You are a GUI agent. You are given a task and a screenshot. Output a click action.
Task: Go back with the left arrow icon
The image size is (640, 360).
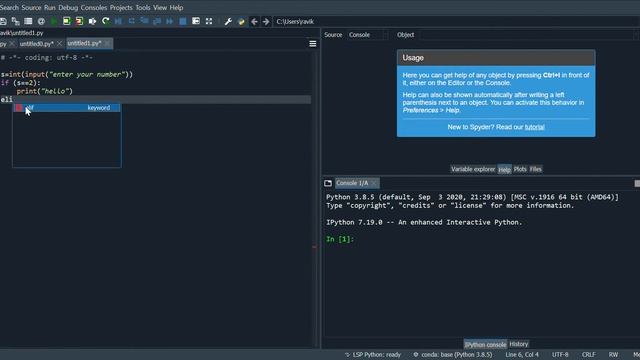(x=254, y=21)
